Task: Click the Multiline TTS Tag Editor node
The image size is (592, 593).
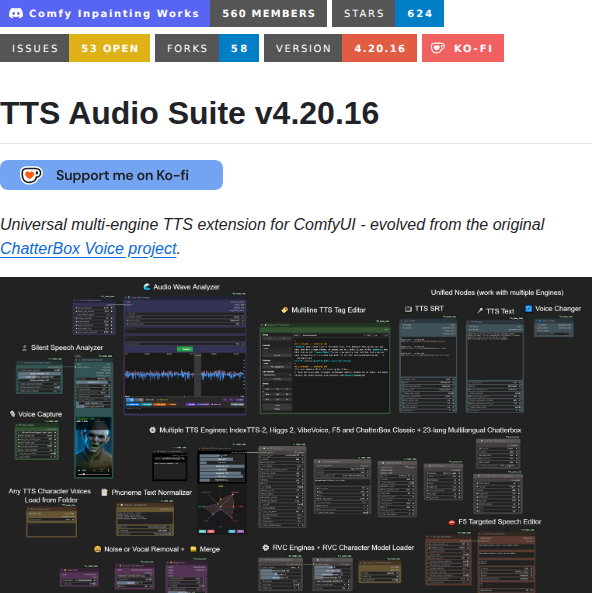Action: pos(325,368)
